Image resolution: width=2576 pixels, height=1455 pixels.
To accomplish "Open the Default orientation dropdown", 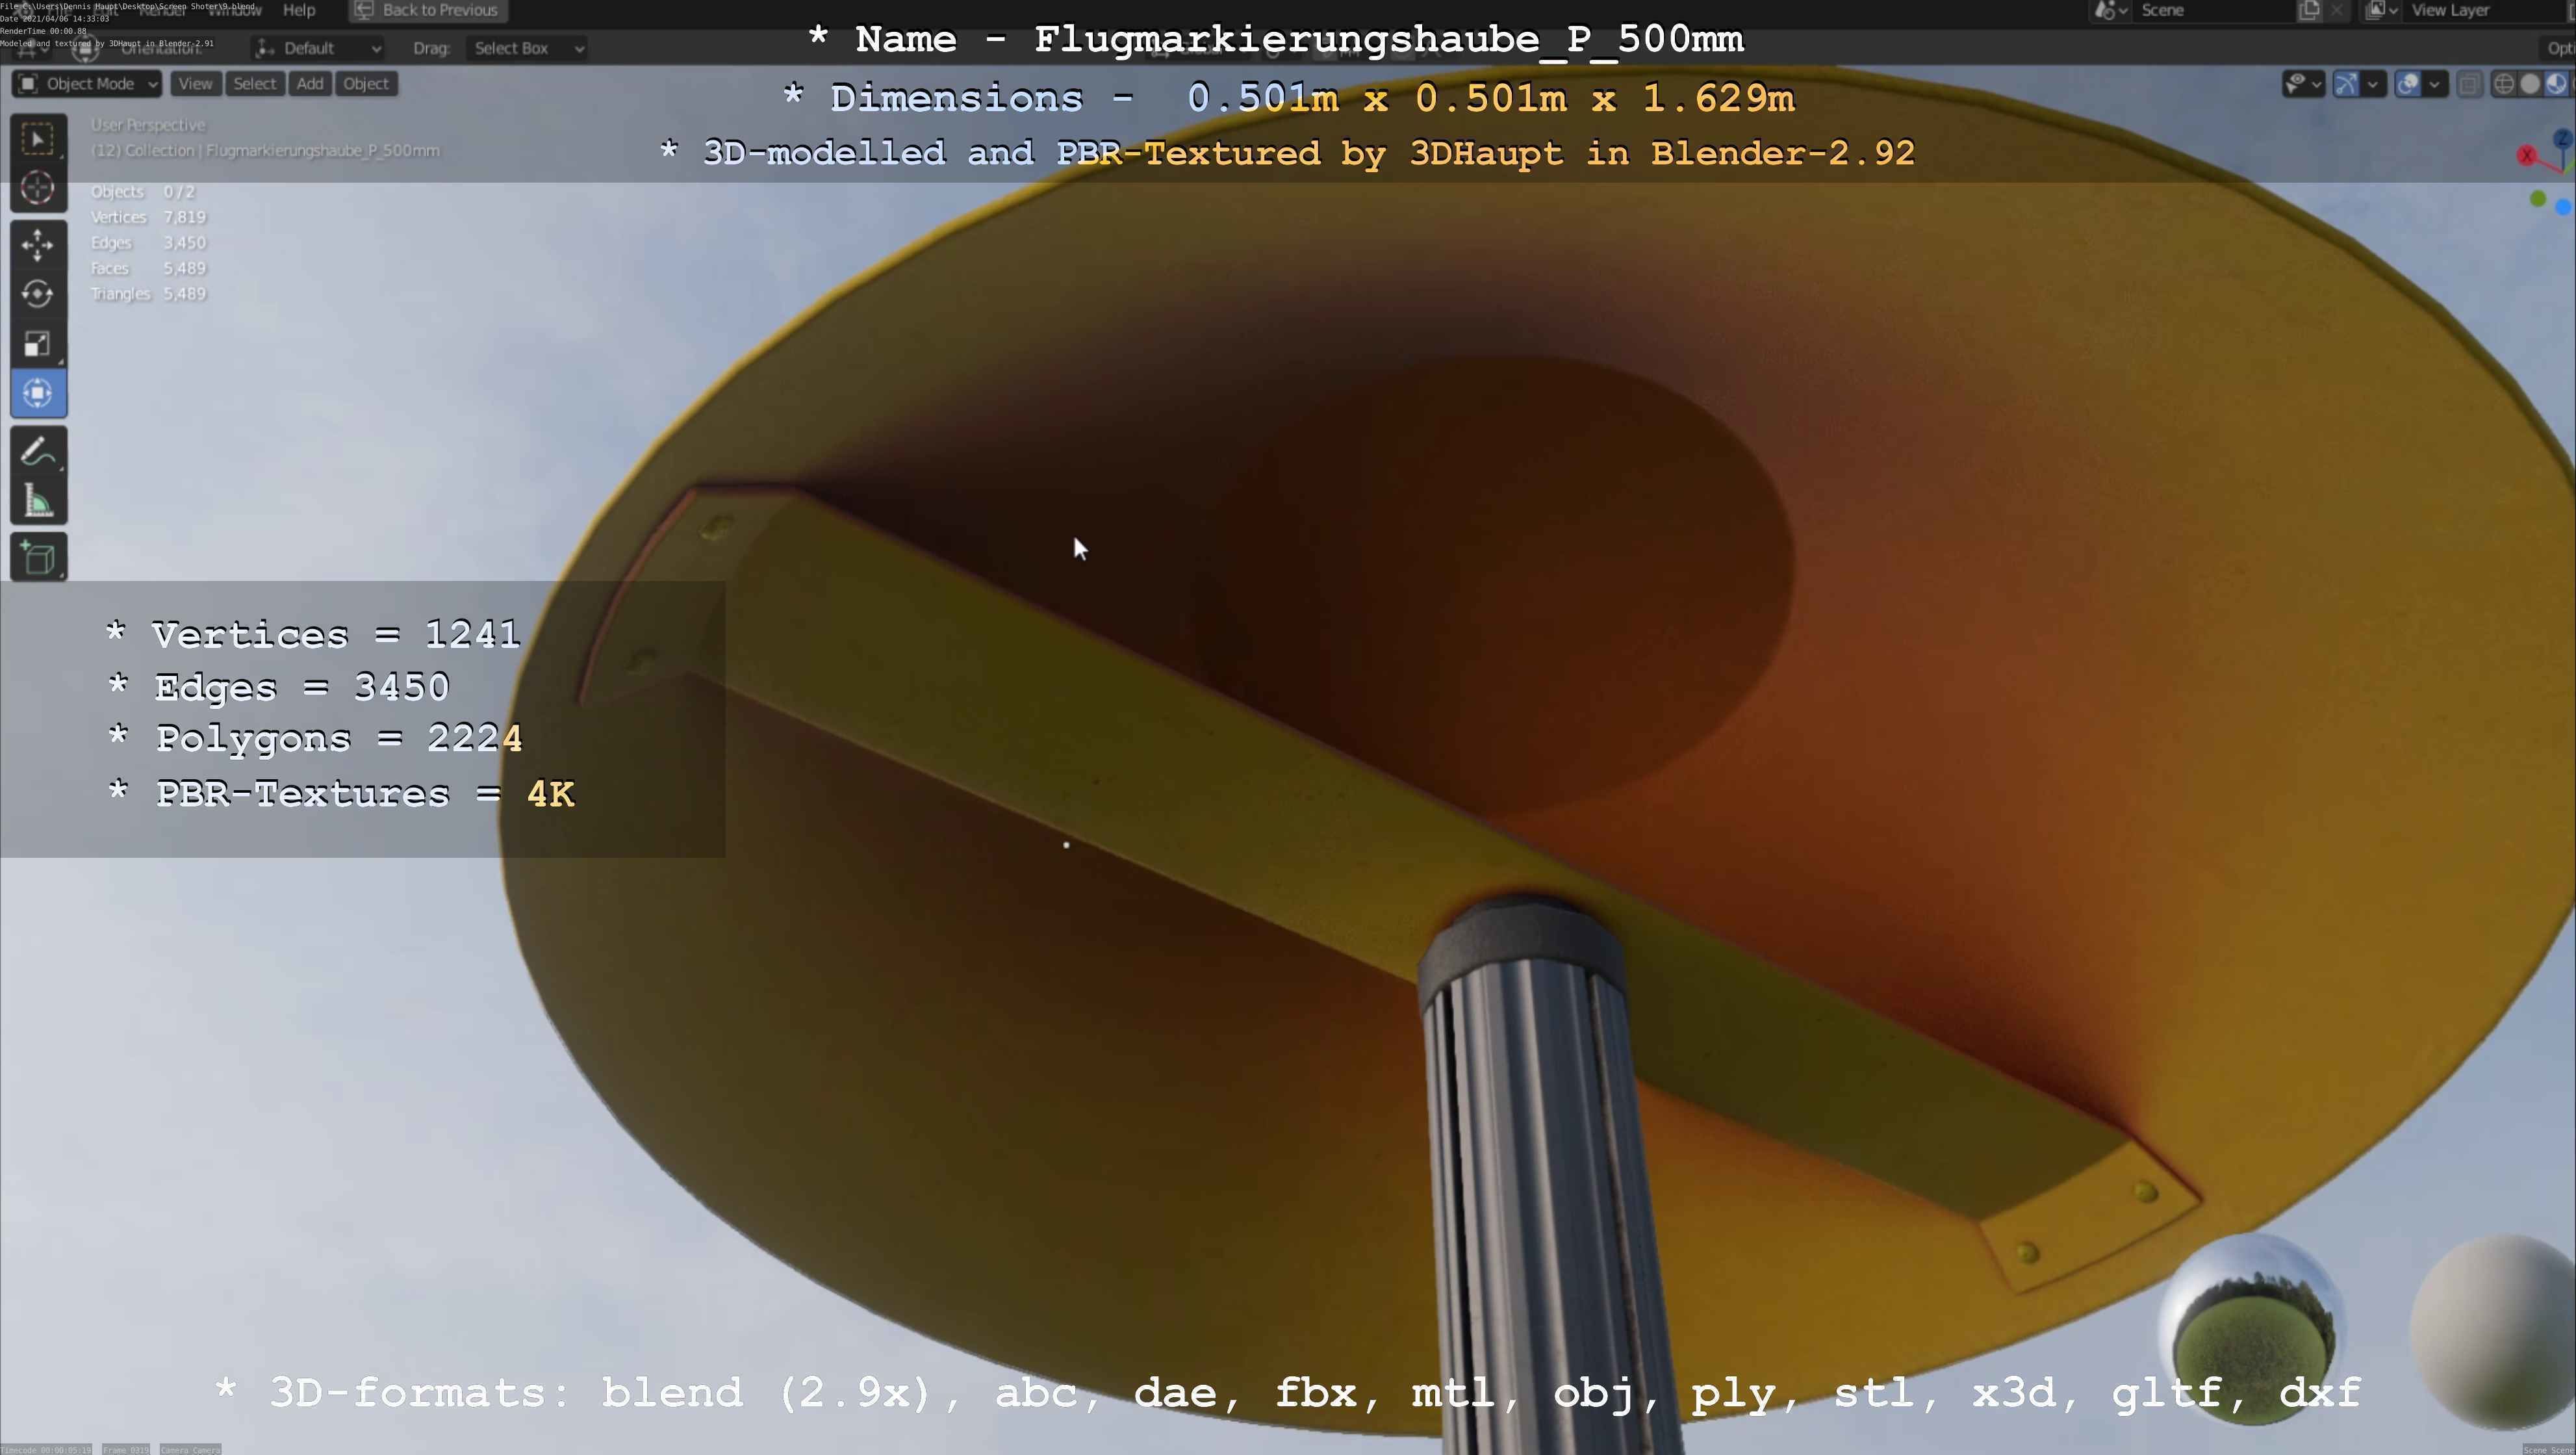I will pos(318,48).
